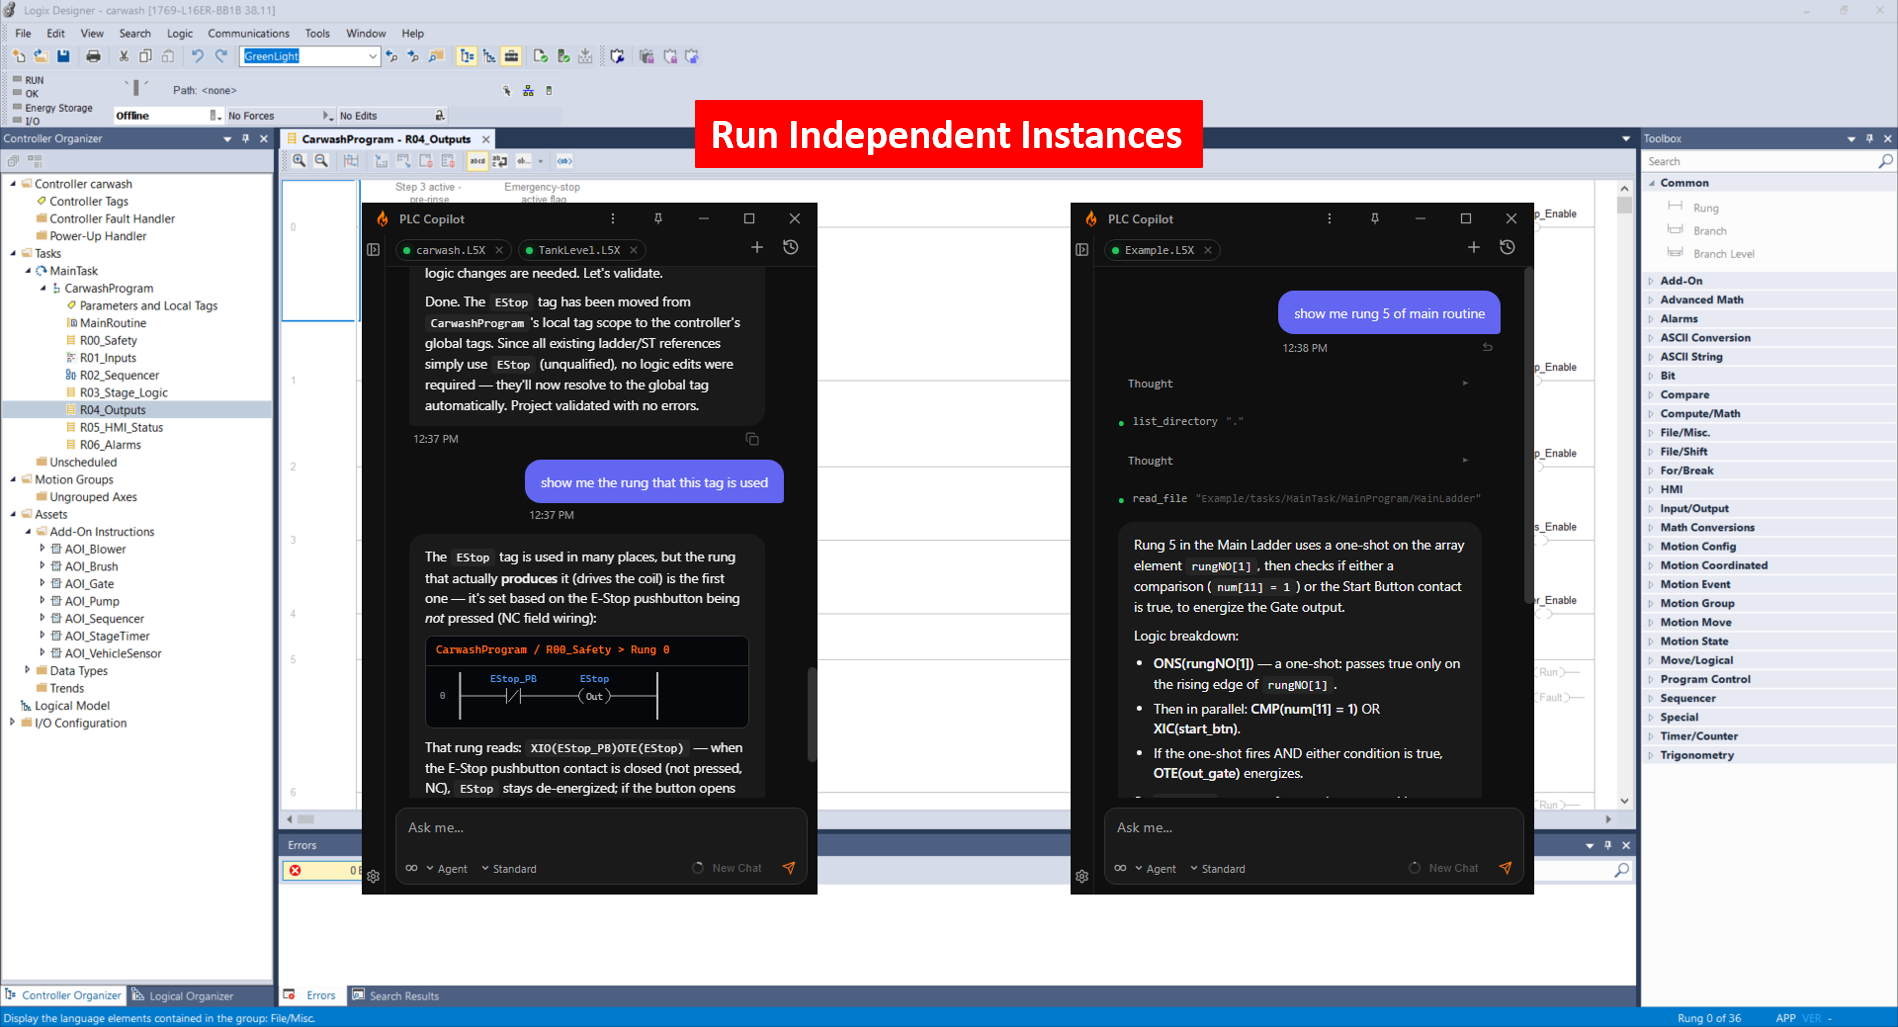Click the Toolbox Search field
The height and width of the screenshot is (1027, 1898).
[x=1761, y=161]
